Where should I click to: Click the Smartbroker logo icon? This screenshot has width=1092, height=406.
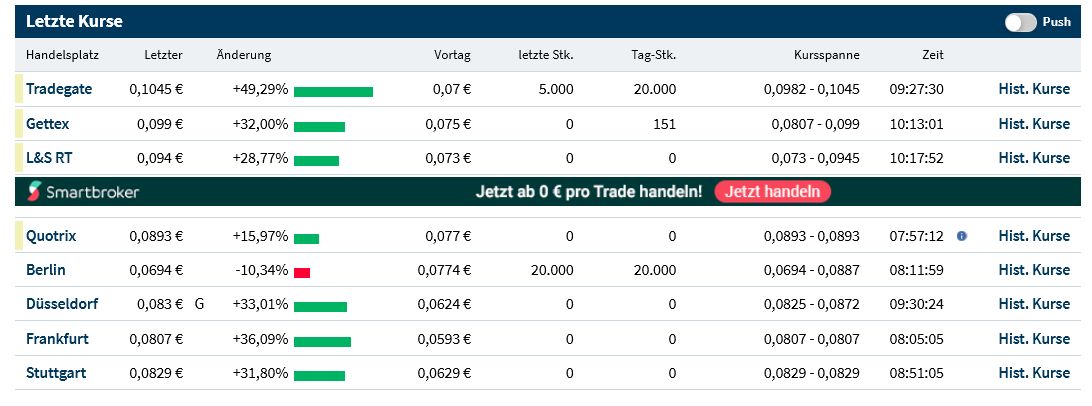pos(35,191)
